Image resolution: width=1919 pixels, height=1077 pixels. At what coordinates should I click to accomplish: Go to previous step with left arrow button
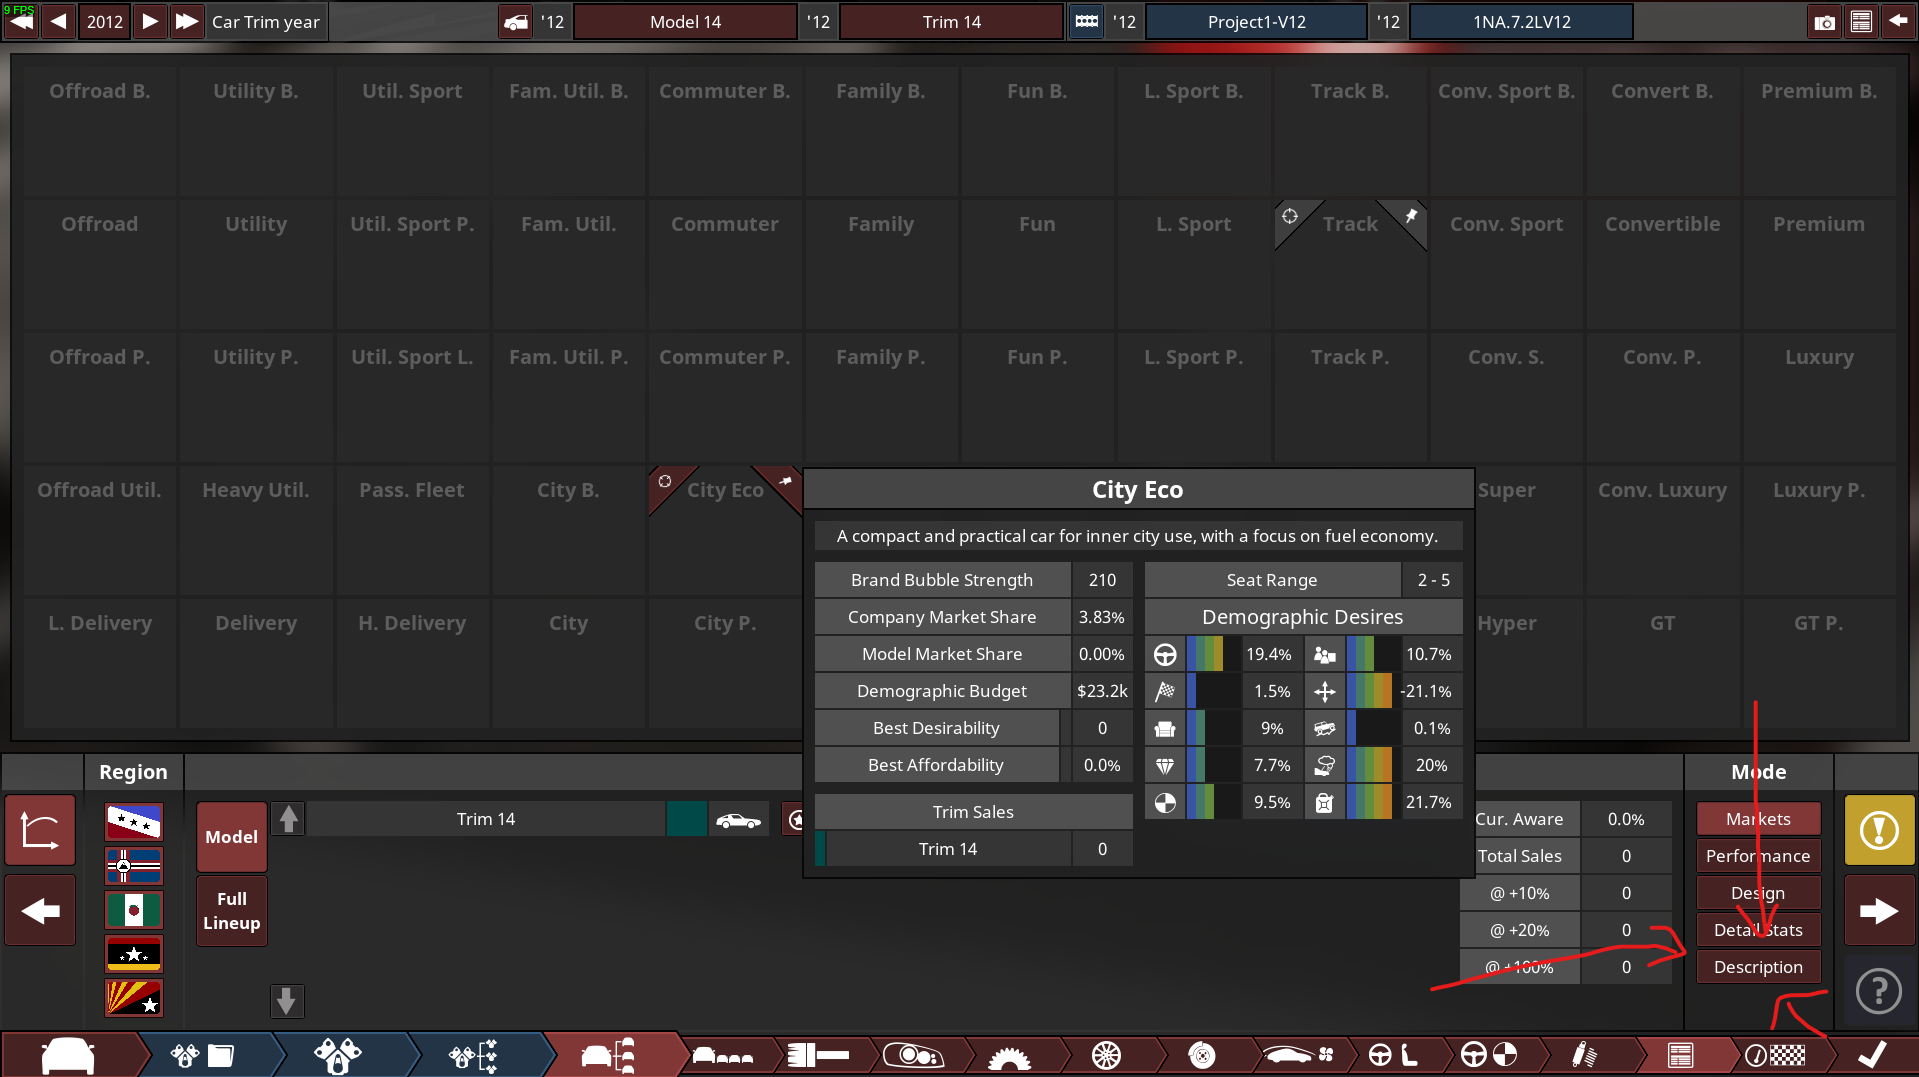tap(40, 910)
